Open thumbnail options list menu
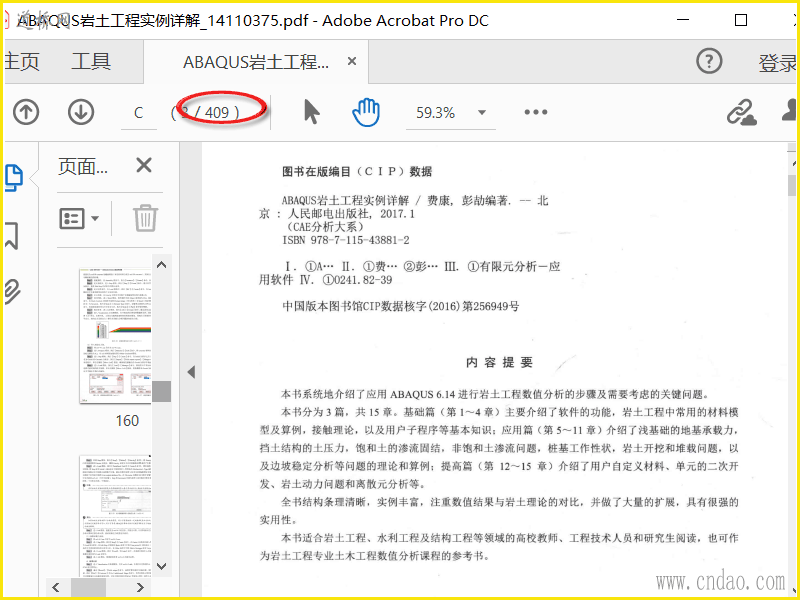 click(x=79, y=218)
